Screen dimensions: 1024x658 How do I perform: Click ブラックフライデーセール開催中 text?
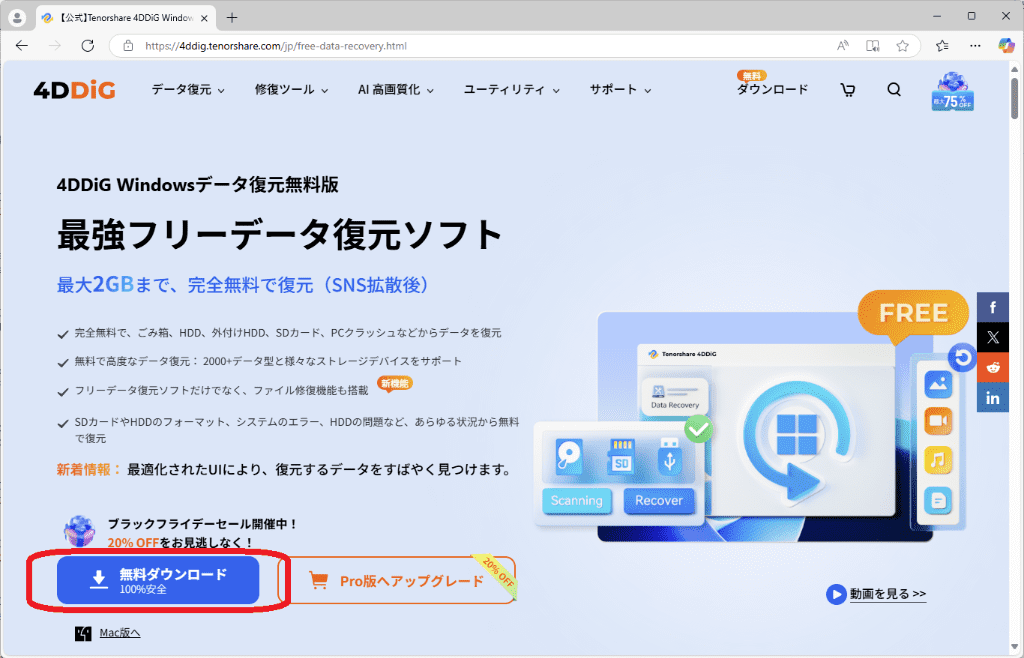click(x=202, y=524)
